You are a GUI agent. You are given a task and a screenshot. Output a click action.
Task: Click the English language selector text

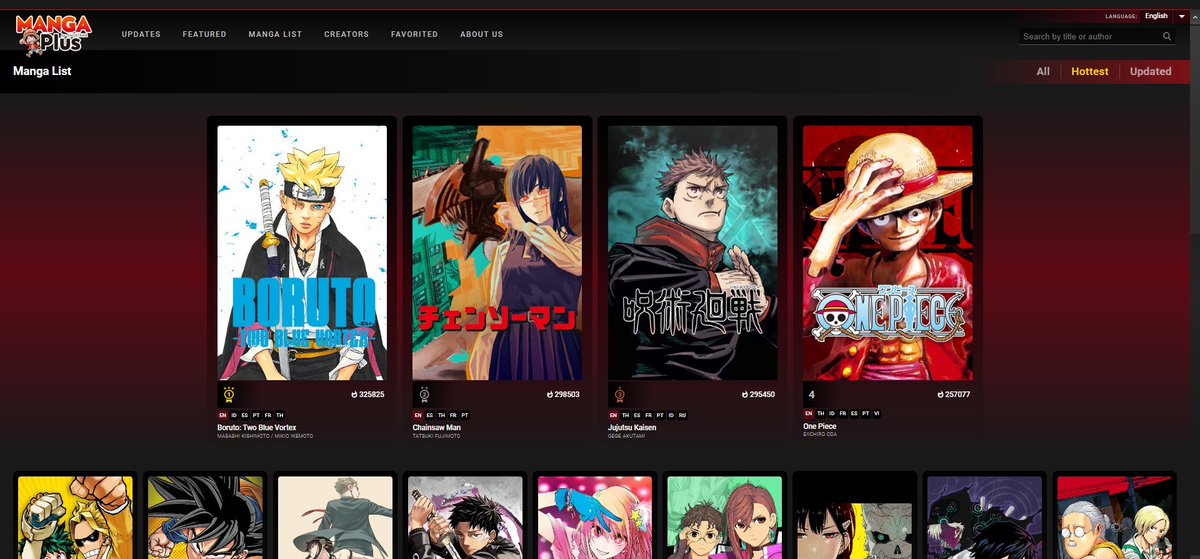click(1156, 16)
